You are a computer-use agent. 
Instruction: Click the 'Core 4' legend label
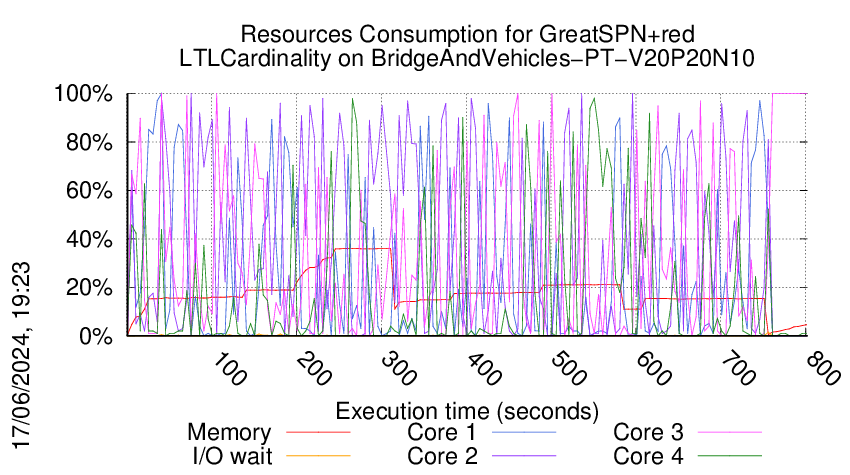click(648, 457)
